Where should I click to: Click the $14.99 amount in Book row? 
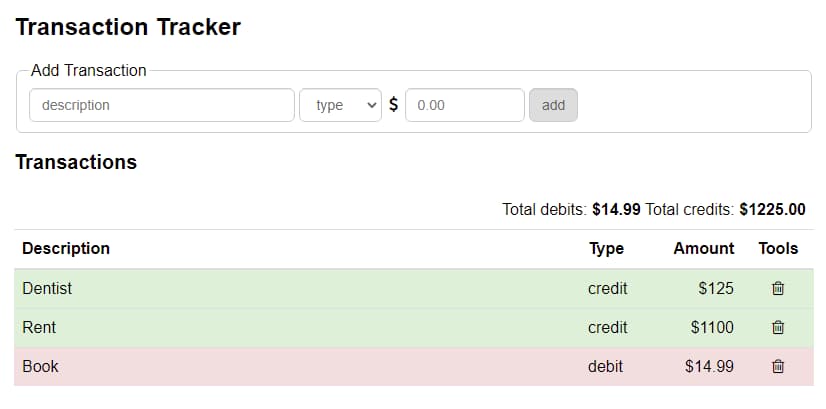(x=709, y=367)
